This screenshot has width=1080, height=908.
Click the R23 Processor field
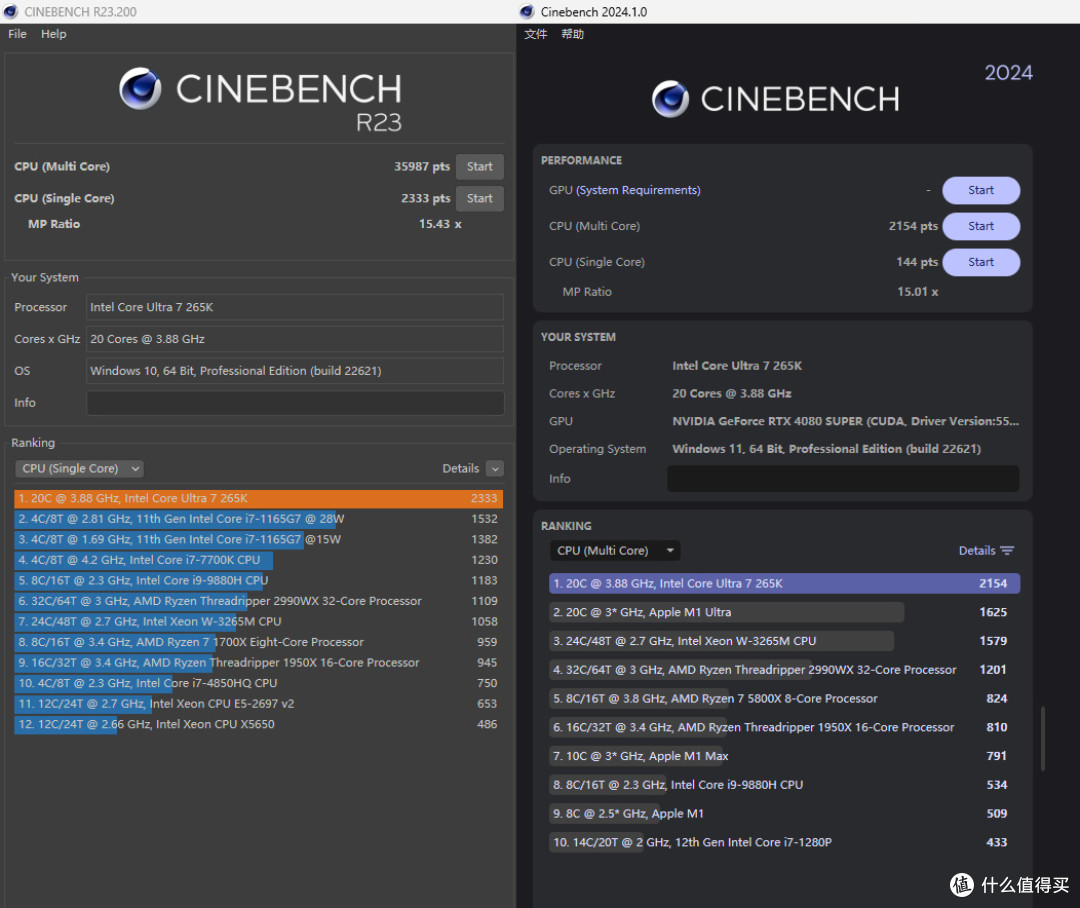pyautogui.click(x=295, y=307)
